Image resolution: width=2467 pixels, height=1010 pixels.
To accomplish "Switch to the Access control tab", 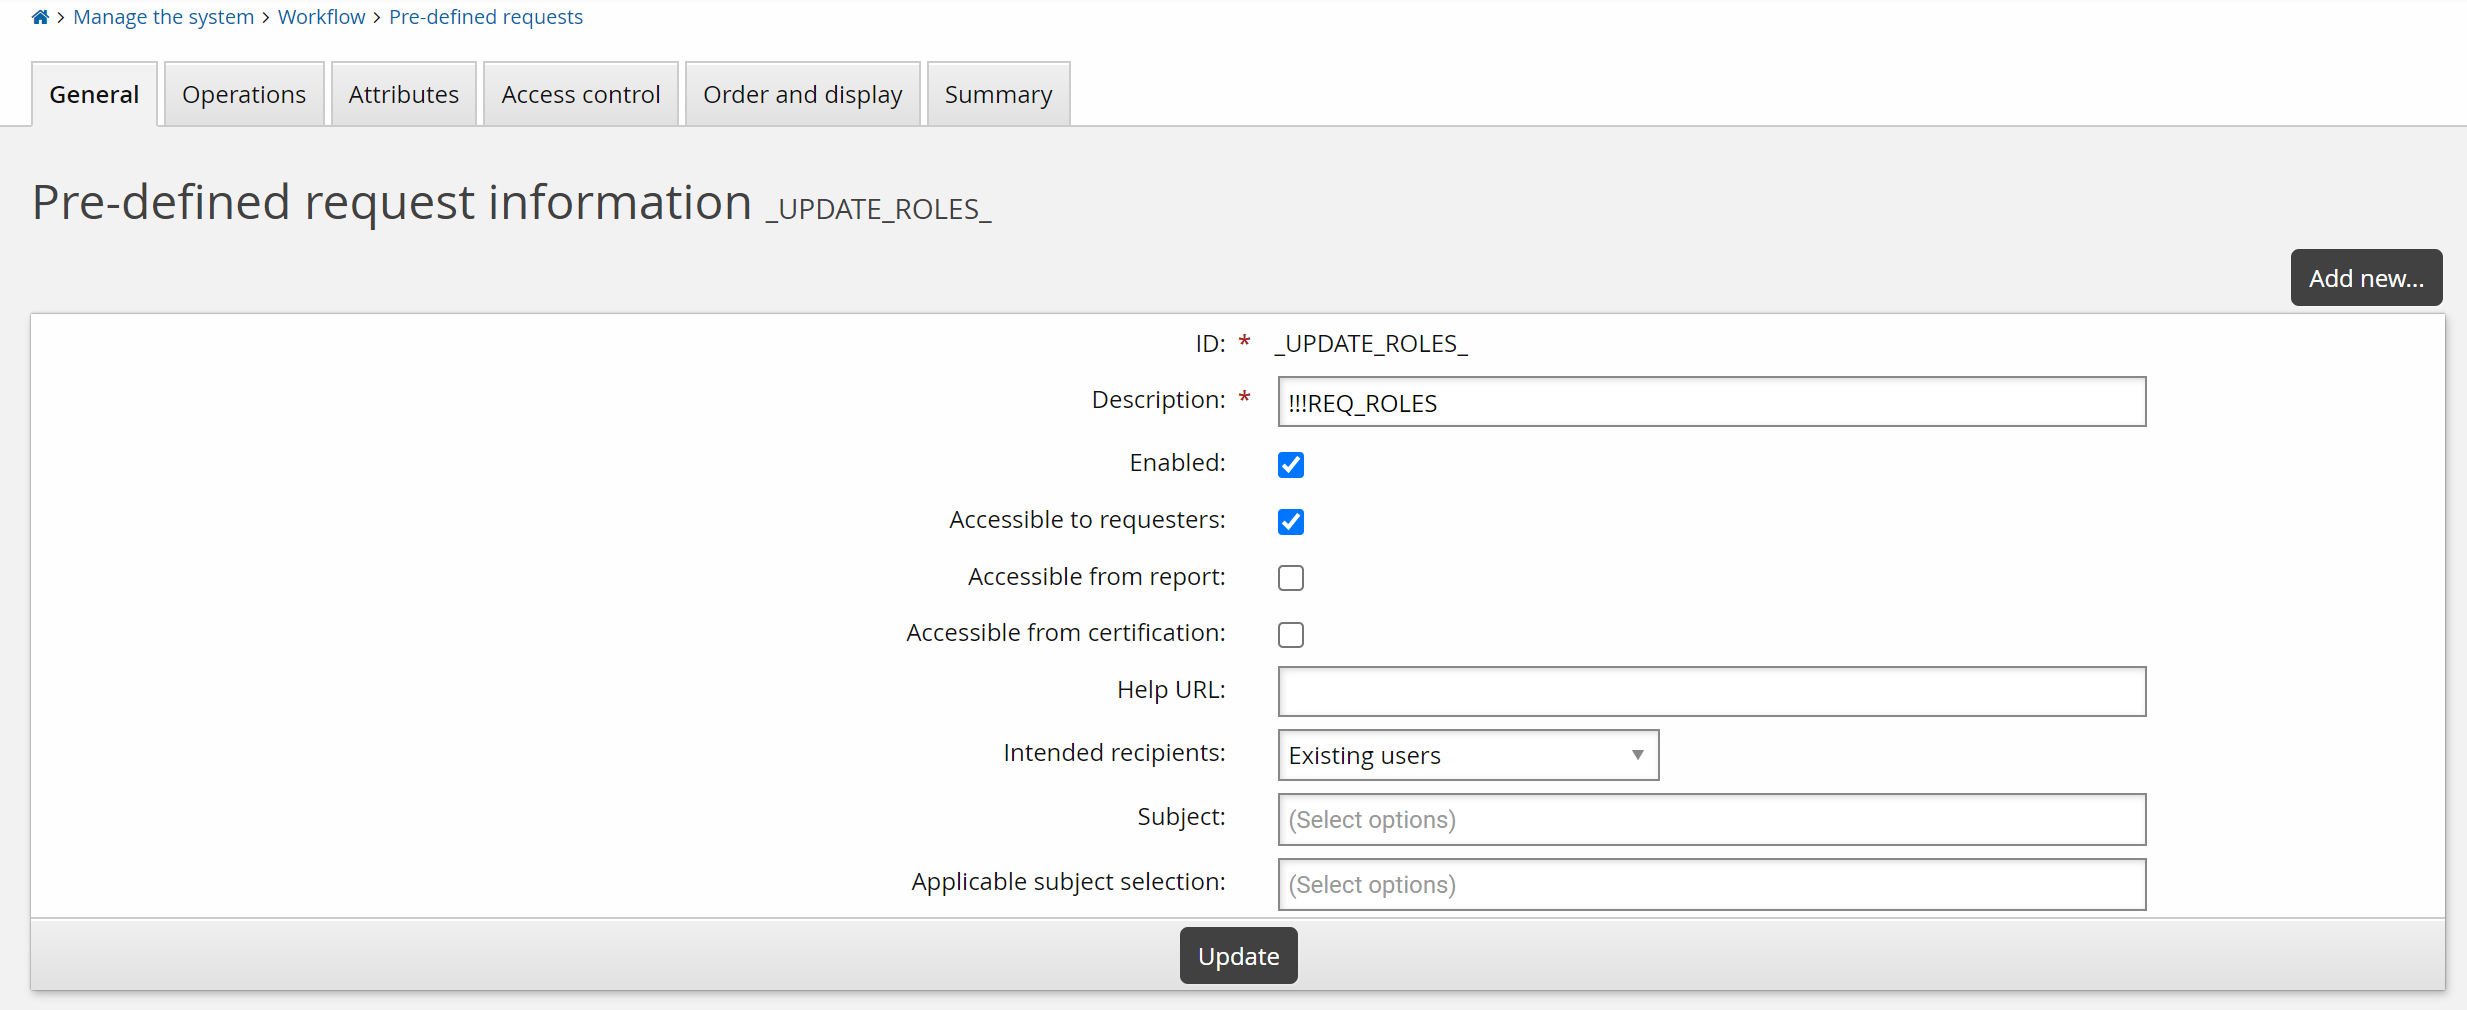I will point(580,93).
